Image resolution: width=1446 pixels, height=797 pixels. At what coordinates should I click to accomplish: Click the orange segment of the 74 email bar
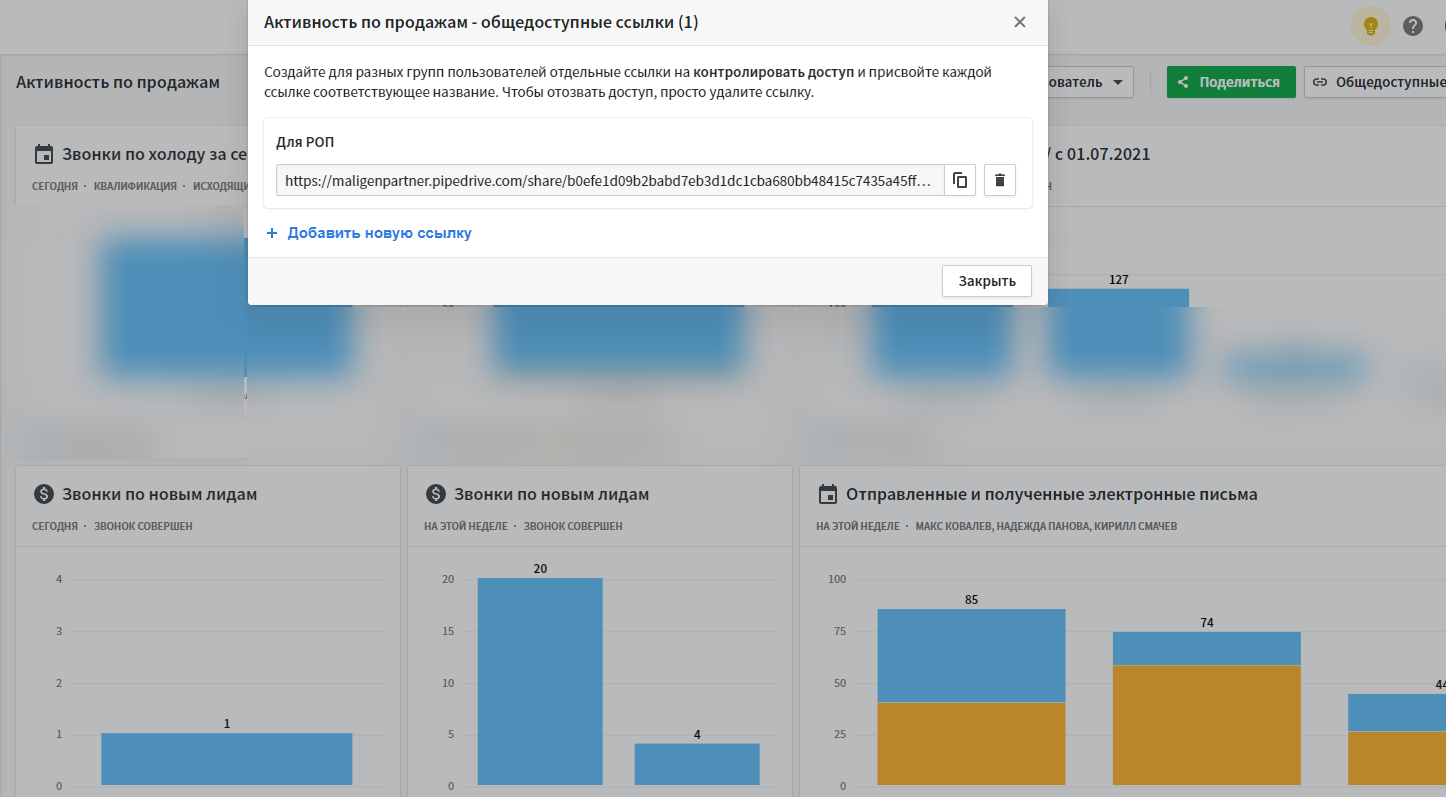(x=1207, y=725)
